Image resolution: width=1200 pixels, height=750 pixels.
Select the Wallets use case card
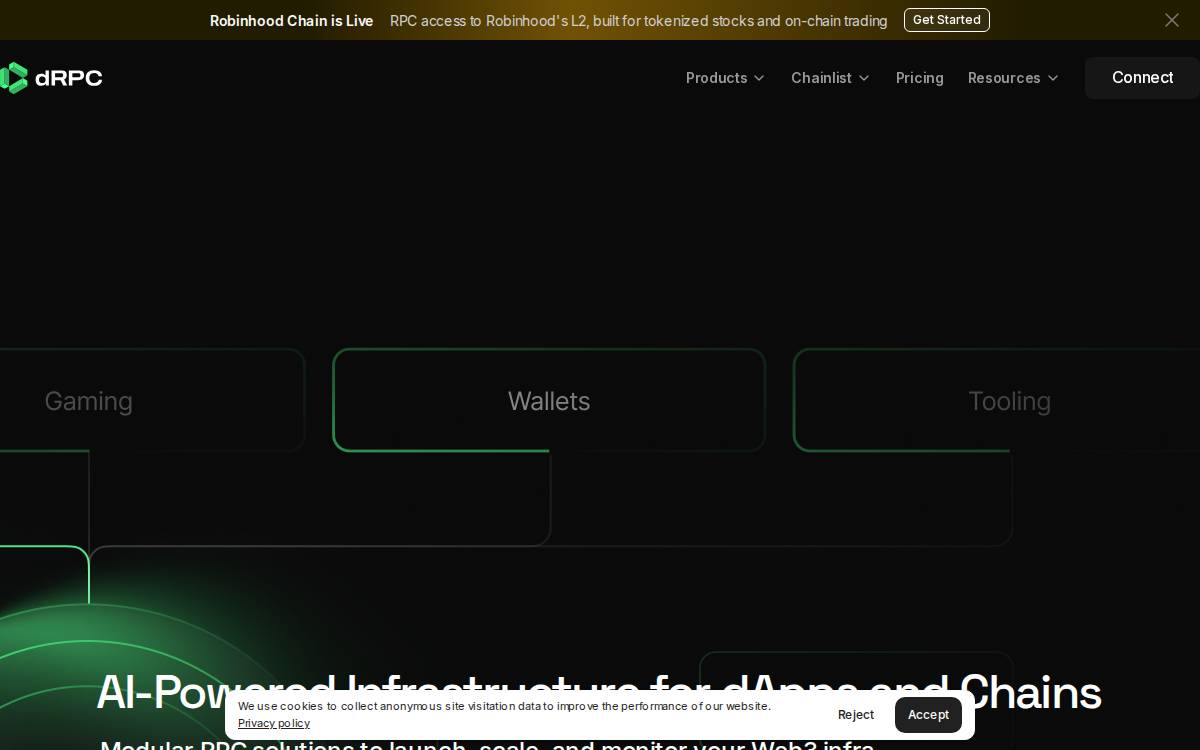[549, 400]
